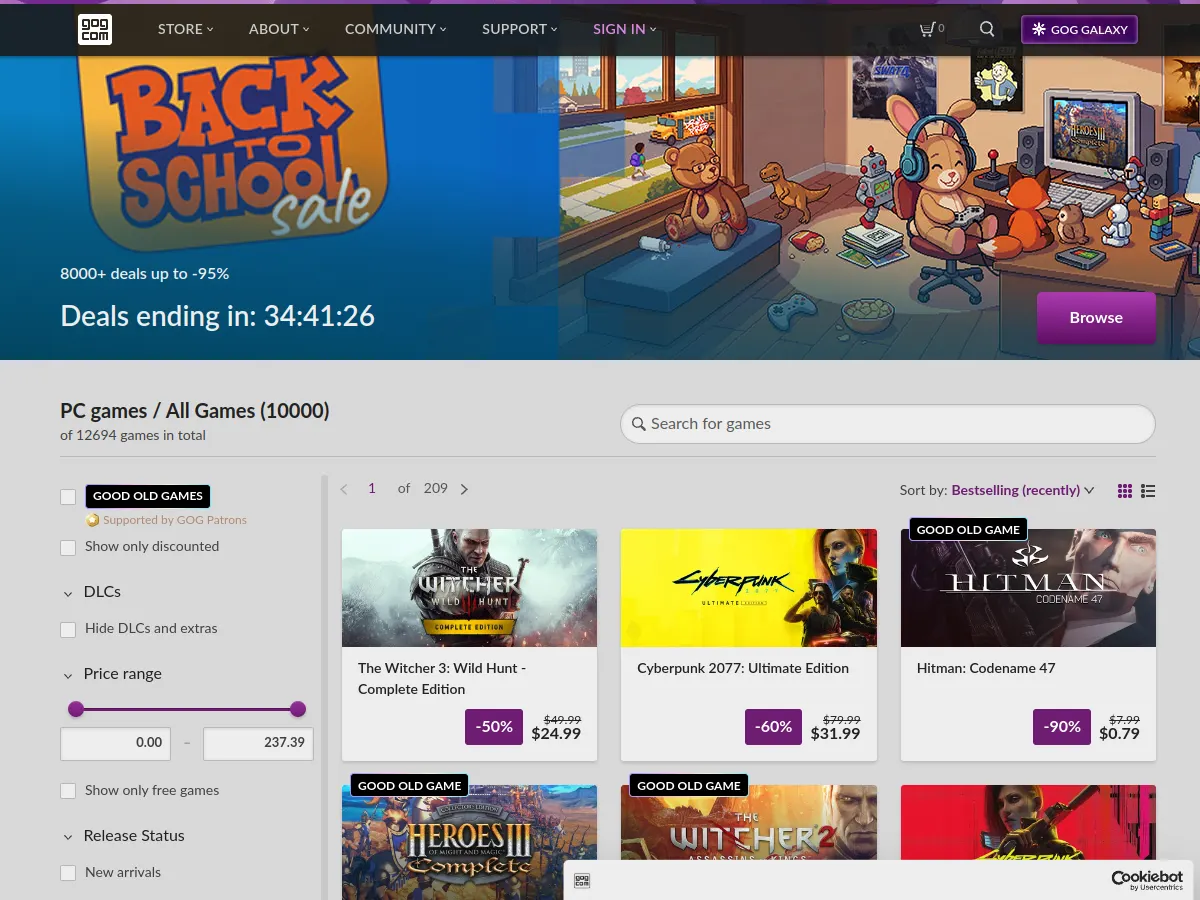Click the header search magnifier icon
The image size is (1200, 900).
click(x=987, y=29)
